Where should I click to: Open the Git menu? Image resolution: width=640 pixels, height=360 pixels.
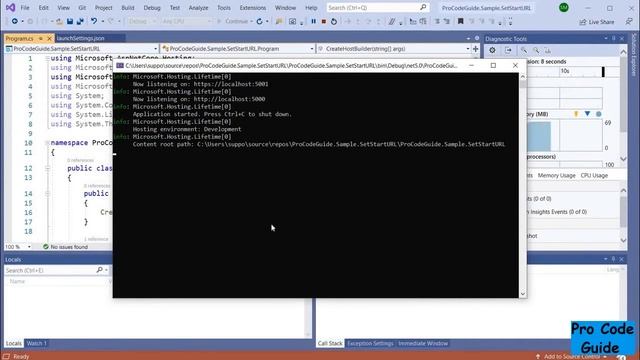click(x=82, y=8)
